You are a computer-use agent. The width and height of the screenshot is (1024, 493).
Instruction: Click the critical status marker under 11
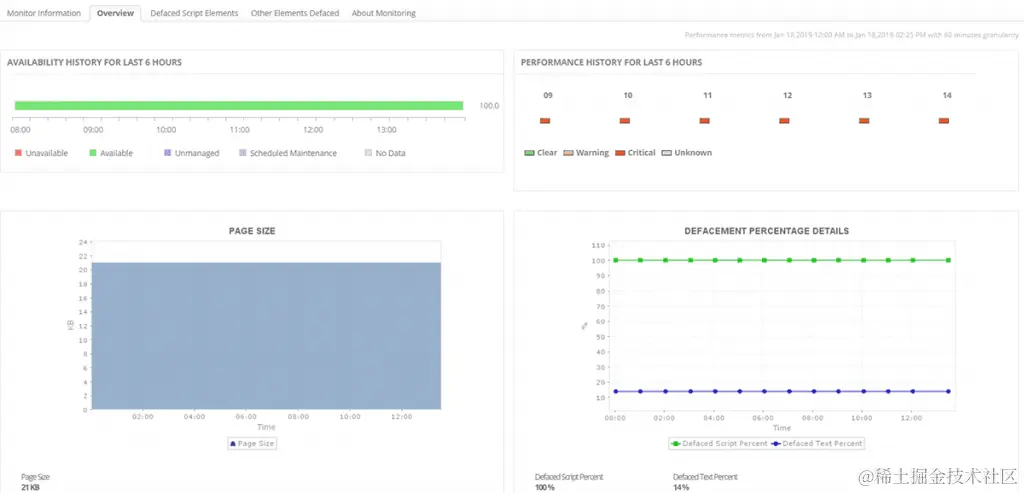[x=704, y=121]
